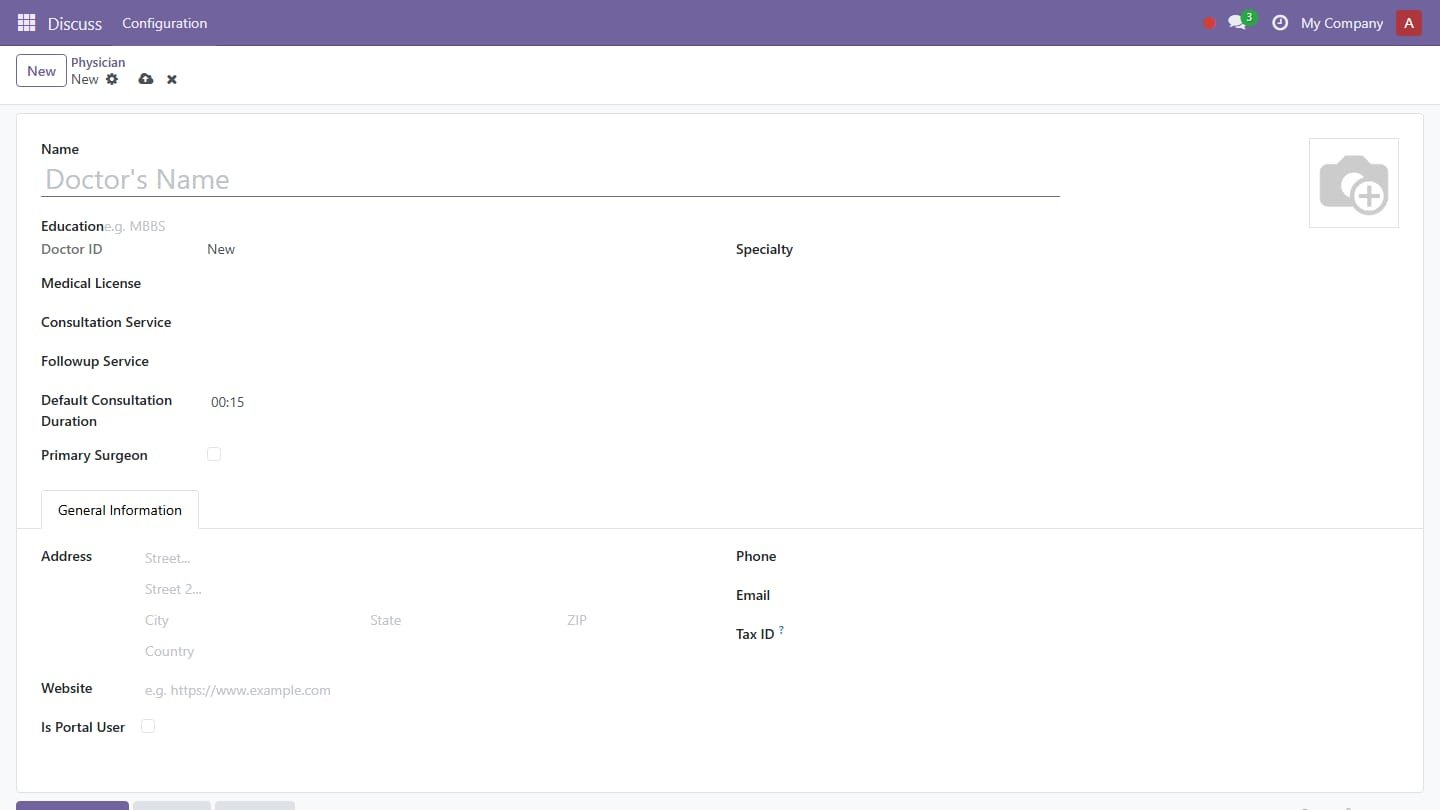This screenshot has width=1440, height=810.
Task: Discard changes with the X icon
Action: [x=172, y=79]
